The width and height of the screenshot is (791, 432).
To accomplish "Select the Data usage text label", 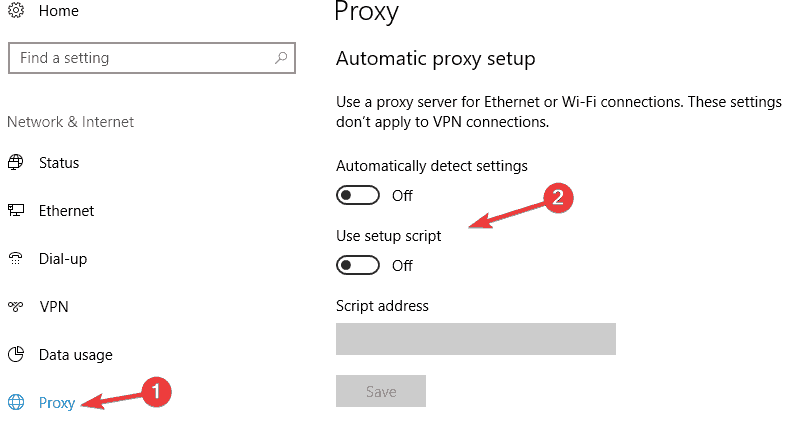I will pyautogui.click(x=75, y=355).
